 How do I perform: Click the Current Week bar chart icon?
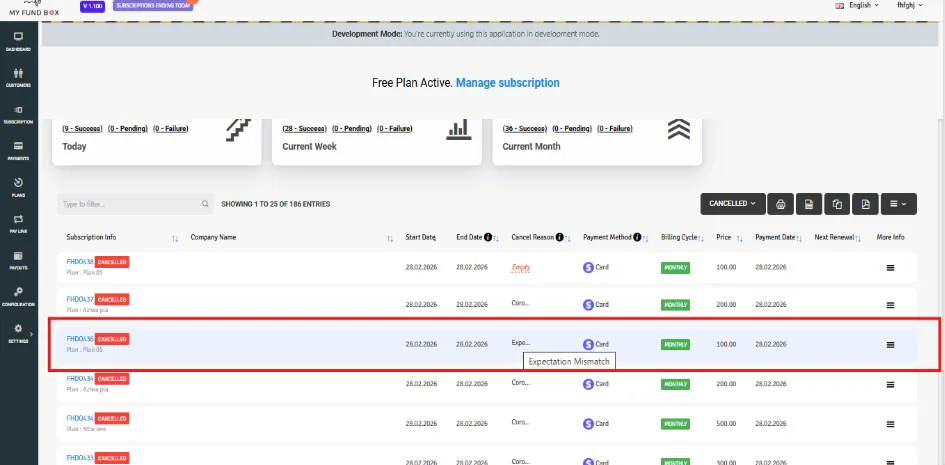(x=459, y=130)
